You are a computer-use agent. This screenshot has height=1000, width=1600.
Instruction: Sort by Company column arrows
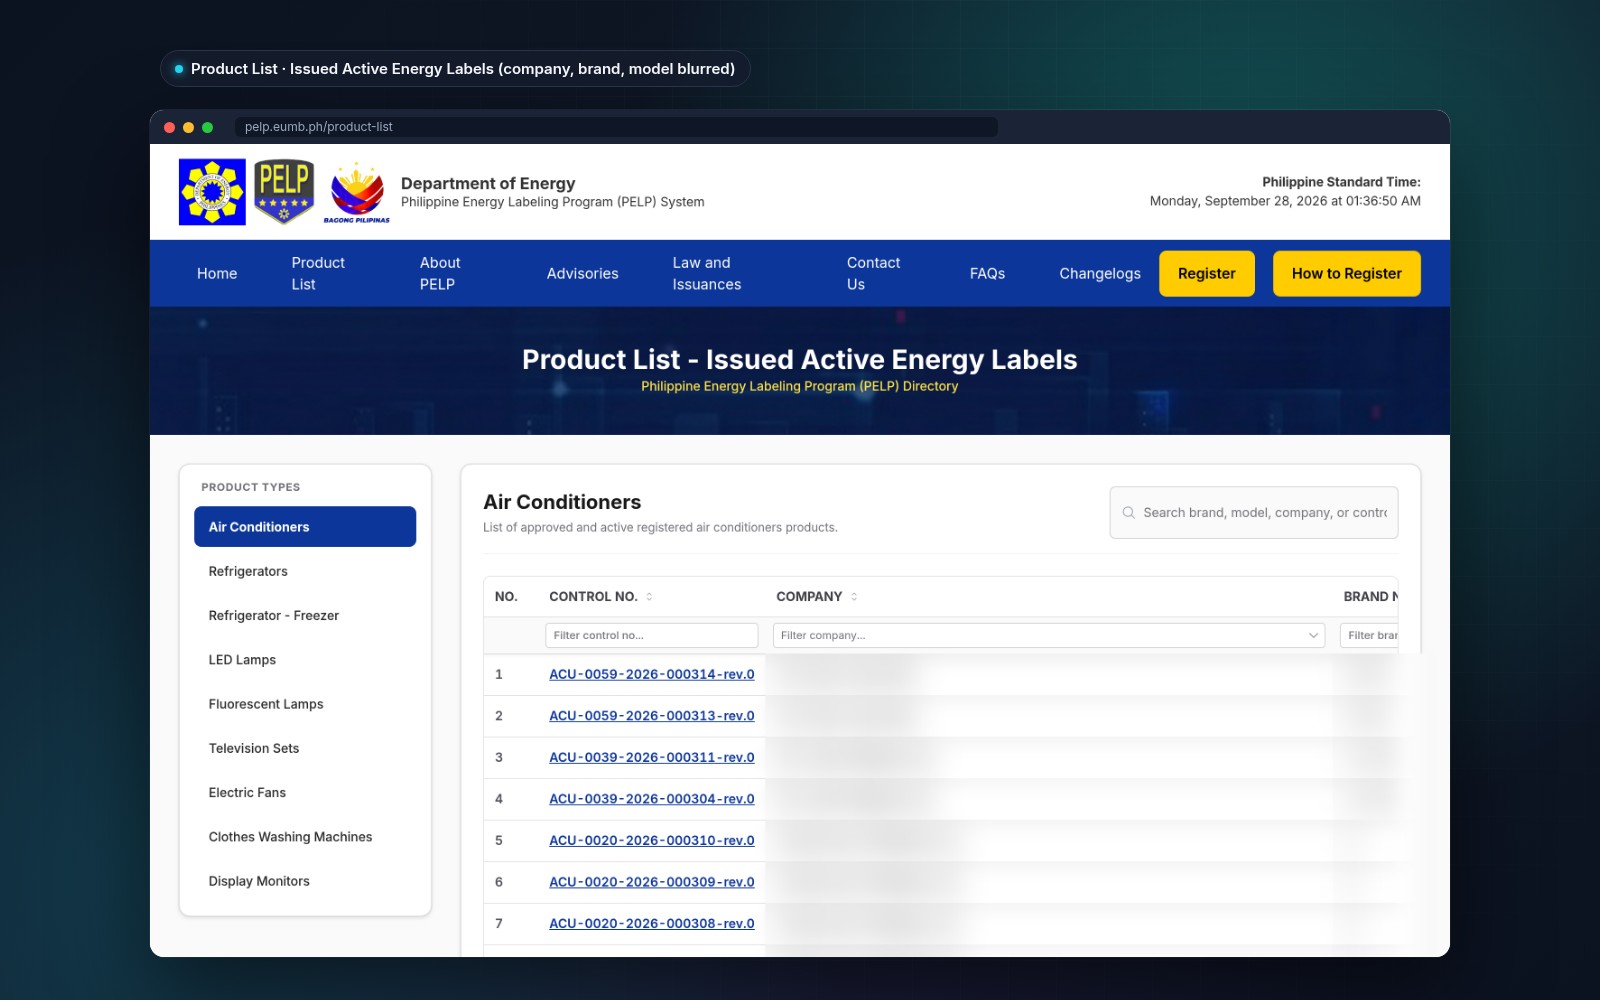point(854,597)
